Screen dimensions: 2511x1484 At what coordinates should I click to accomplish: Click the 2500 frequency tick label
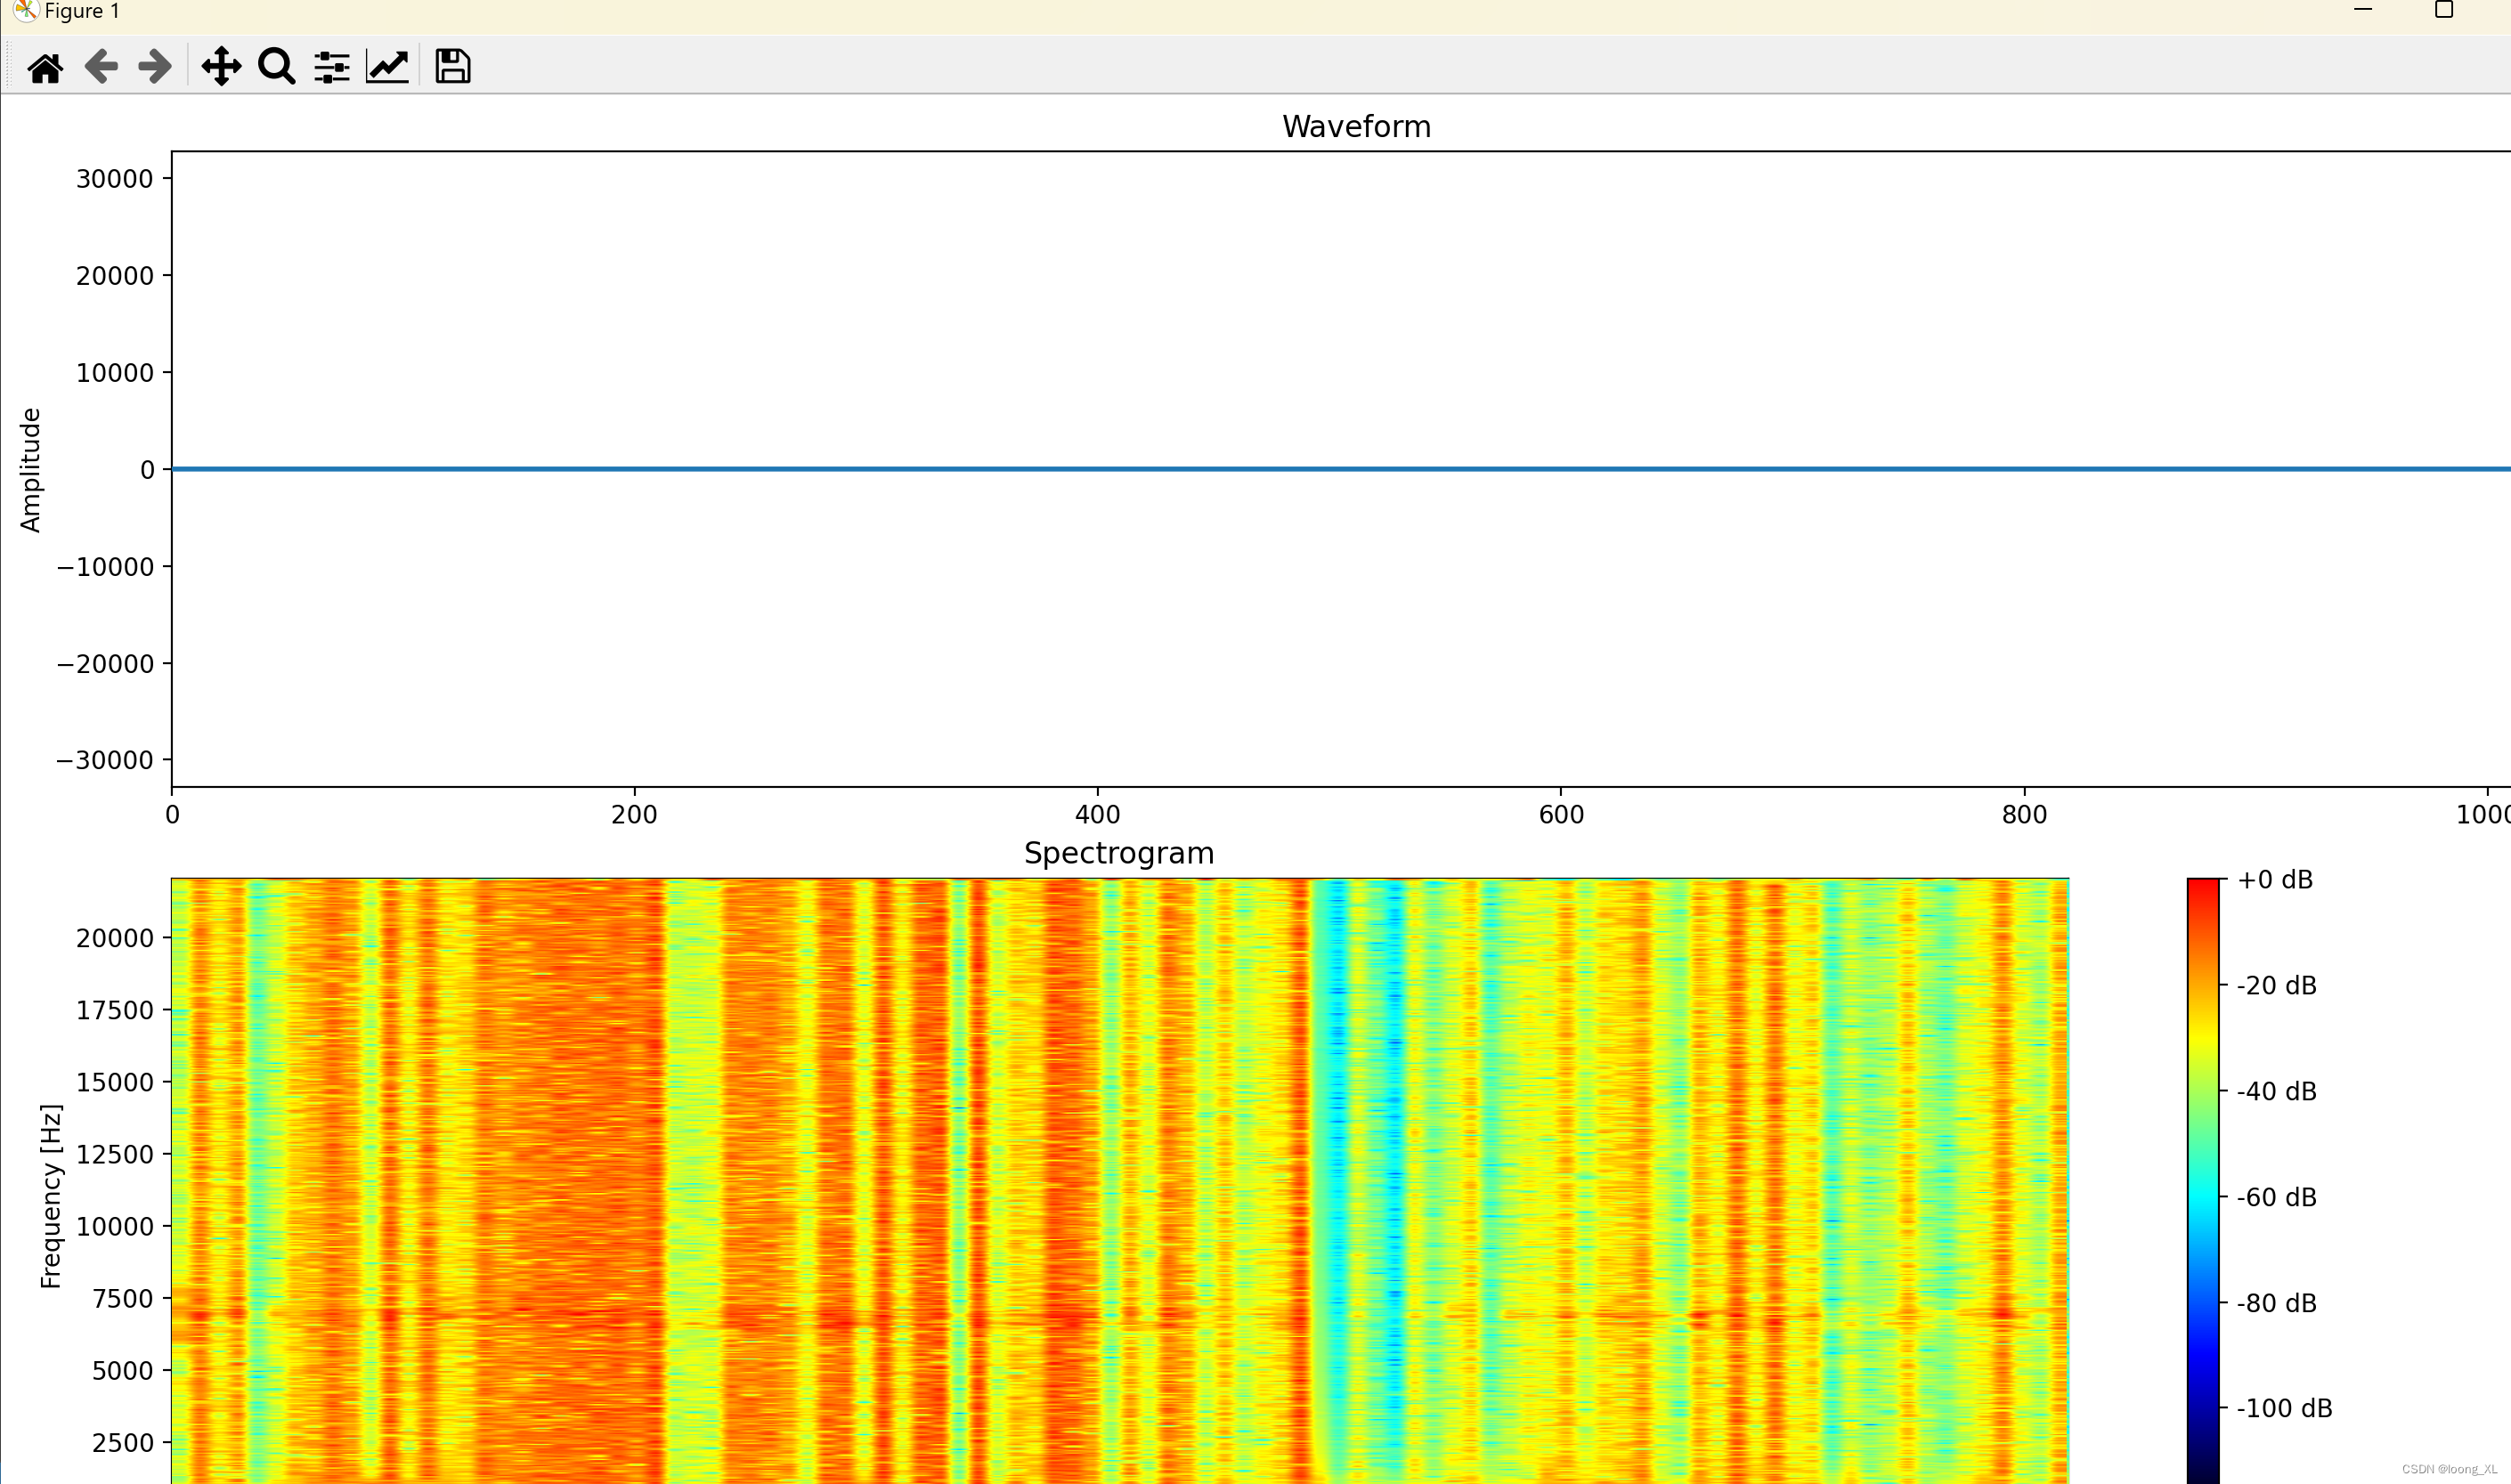123,1442
